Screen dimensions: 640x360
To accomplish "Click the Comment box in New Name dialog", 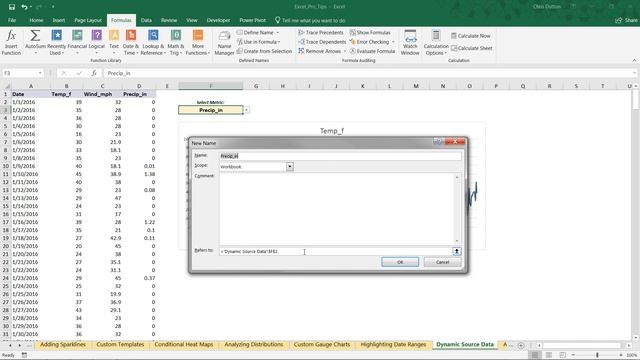I will pyautogui.click(x=337, y=209).
